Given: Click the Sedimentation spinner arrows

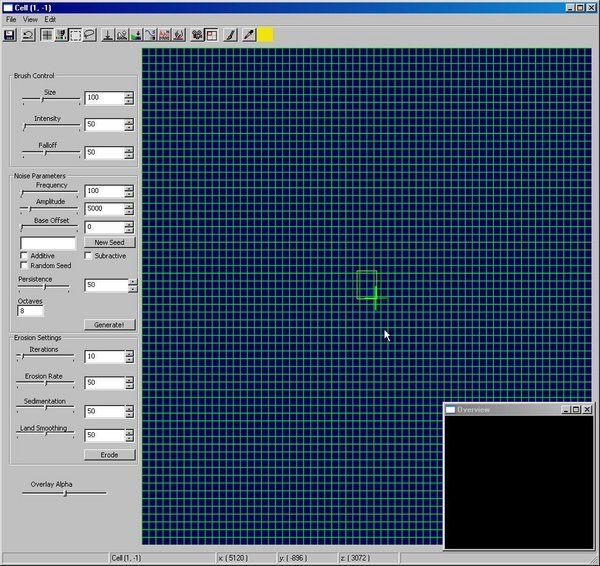Looking at the screenshot, I should pyautogui.click(x=129, y=411).
